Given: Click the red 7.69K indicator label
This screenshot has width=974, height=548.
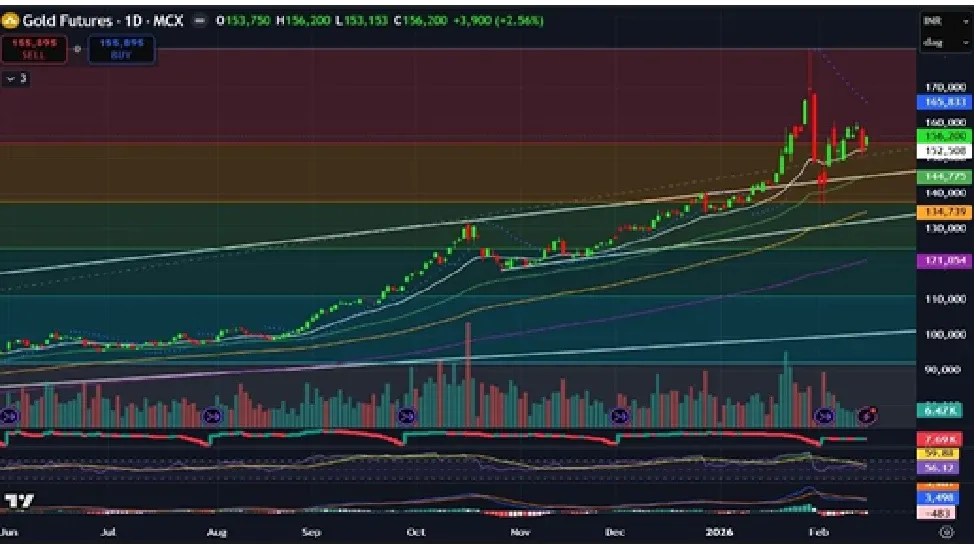Looking at the screenshot, I should pos(939,439).
